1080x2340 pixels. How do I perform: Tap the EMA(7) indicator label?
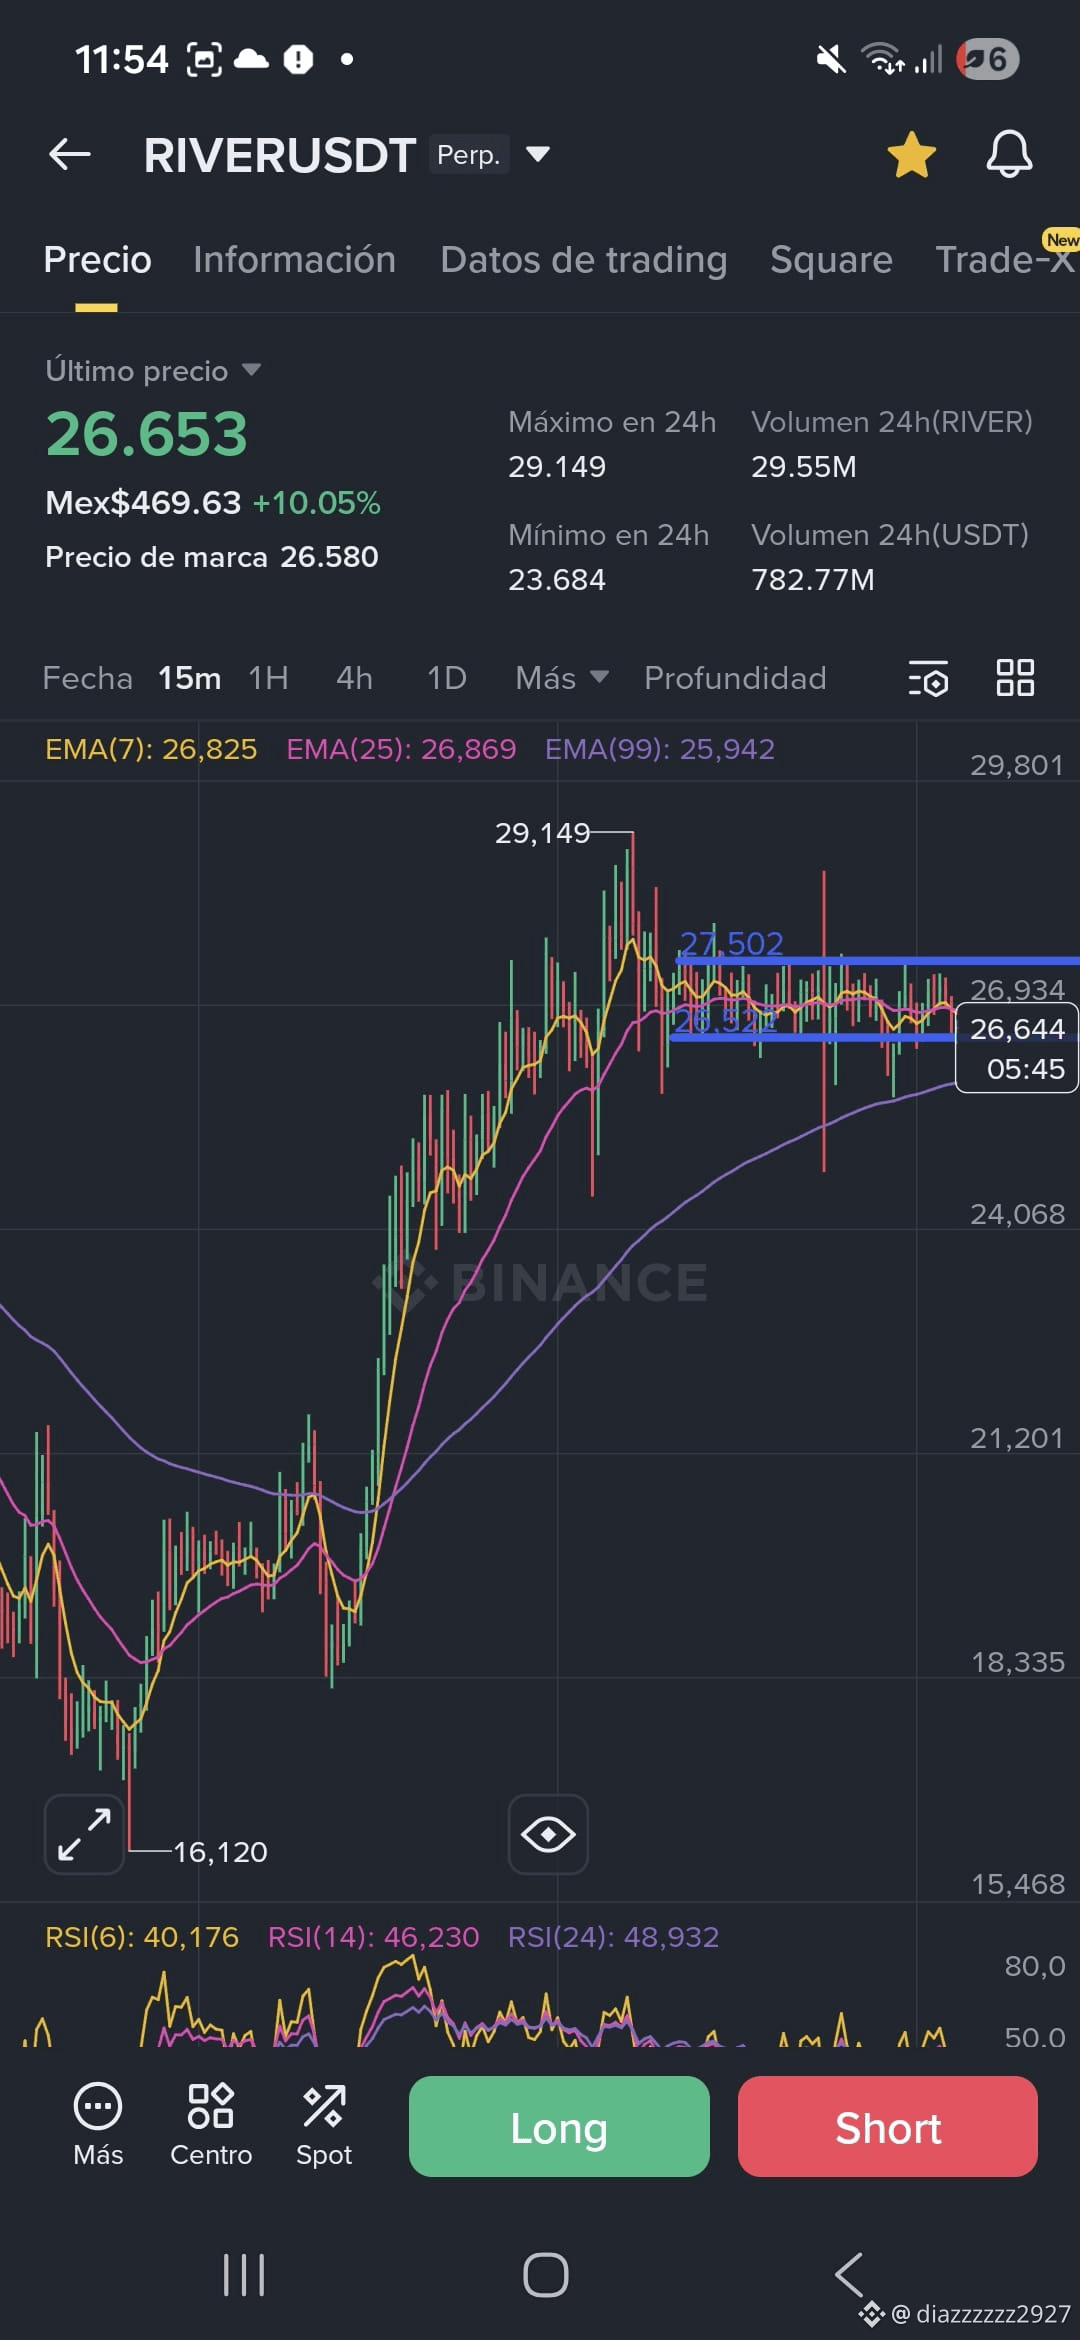click(x=151, y=749)
